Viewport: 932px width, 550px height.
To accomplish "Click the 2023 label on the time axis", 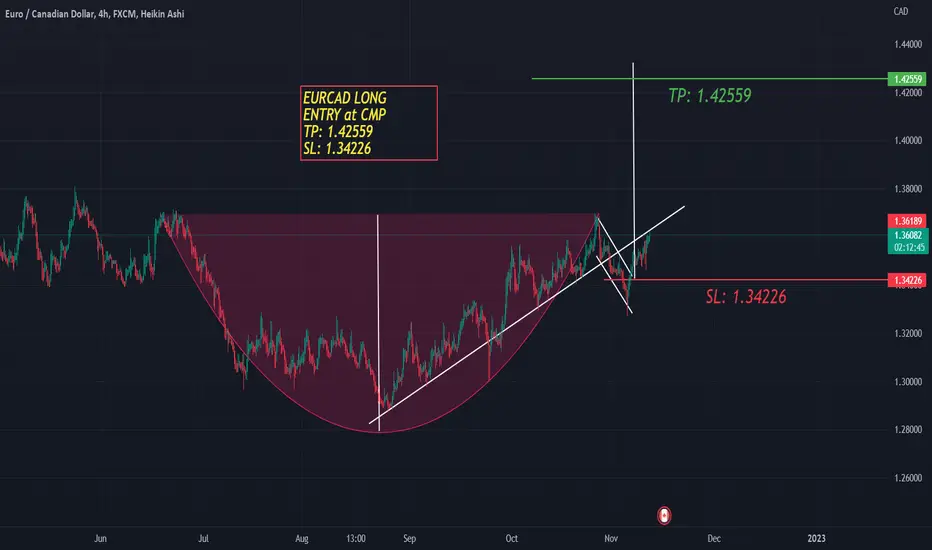I will (x=817, y=539).
